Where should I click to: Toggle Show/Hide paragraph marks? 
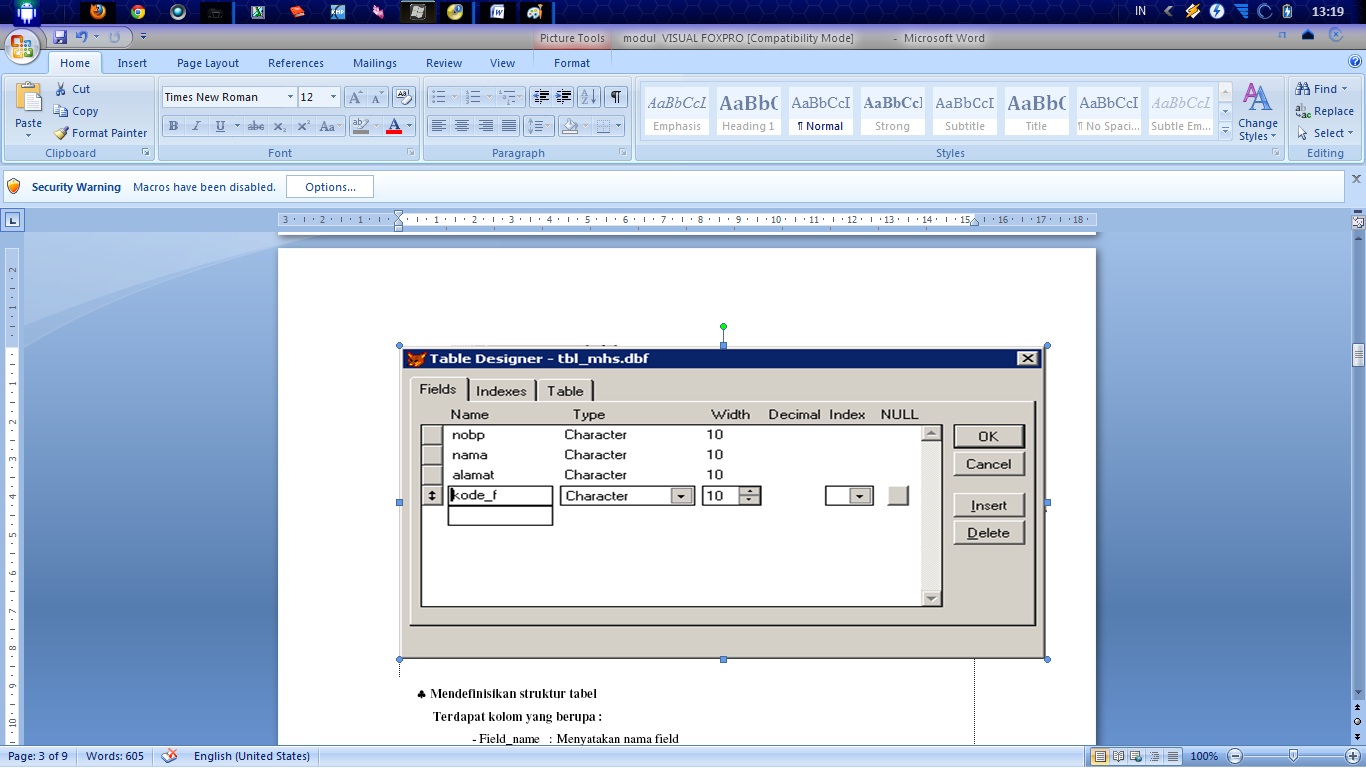coord(616,97)
